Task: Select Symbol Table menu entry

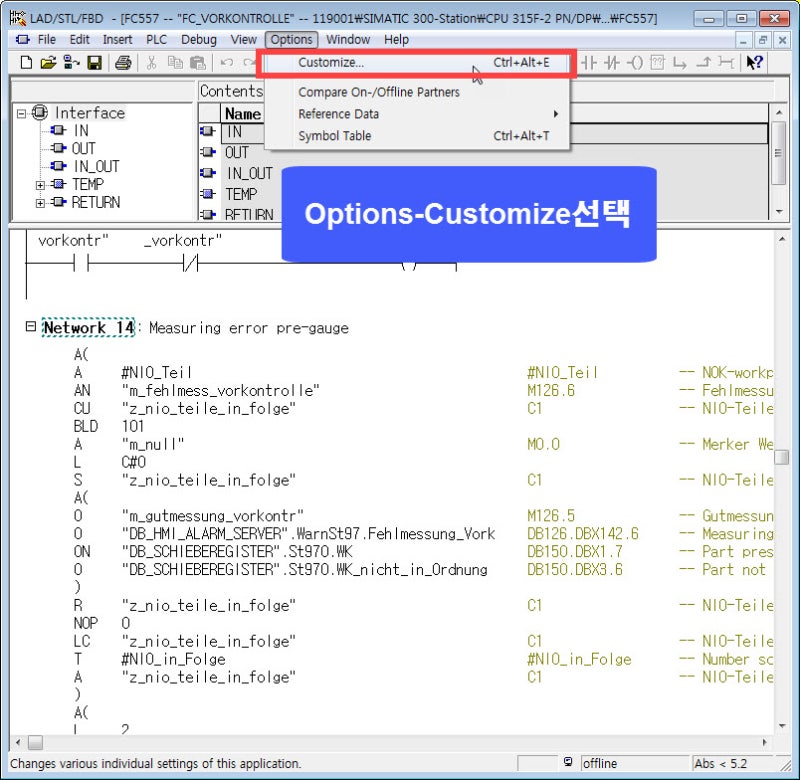Action: point(334,136)
